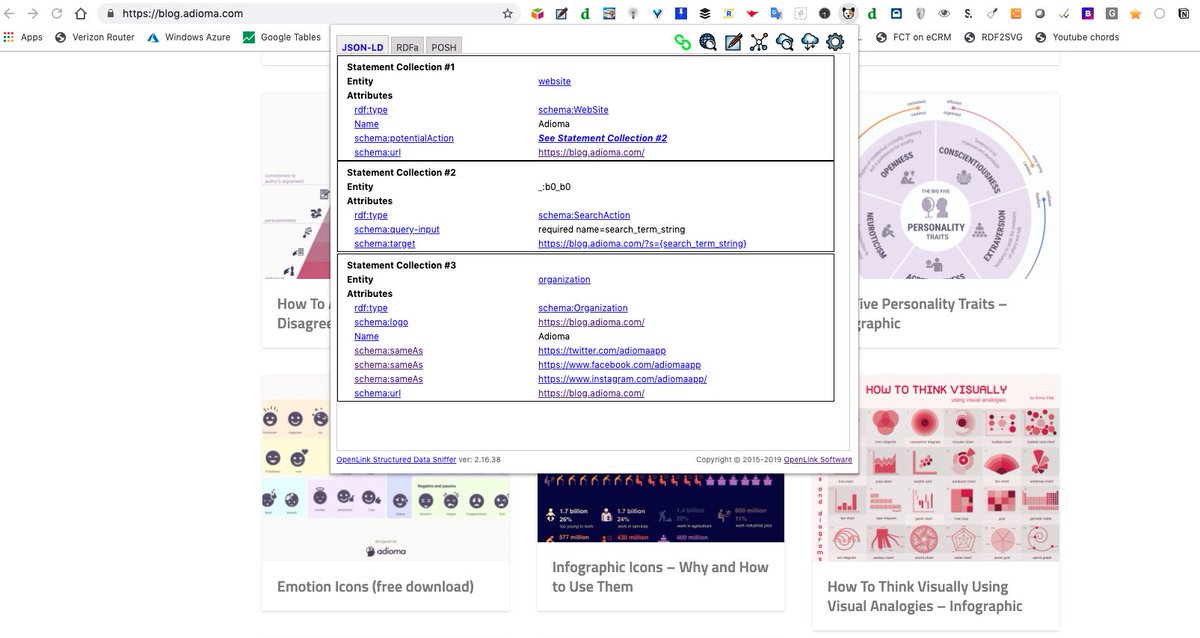Click the pencil edit icon in sniffer popup
Image resolution: width=1200 pixels, height=638 pixels.
coord(733,42)
